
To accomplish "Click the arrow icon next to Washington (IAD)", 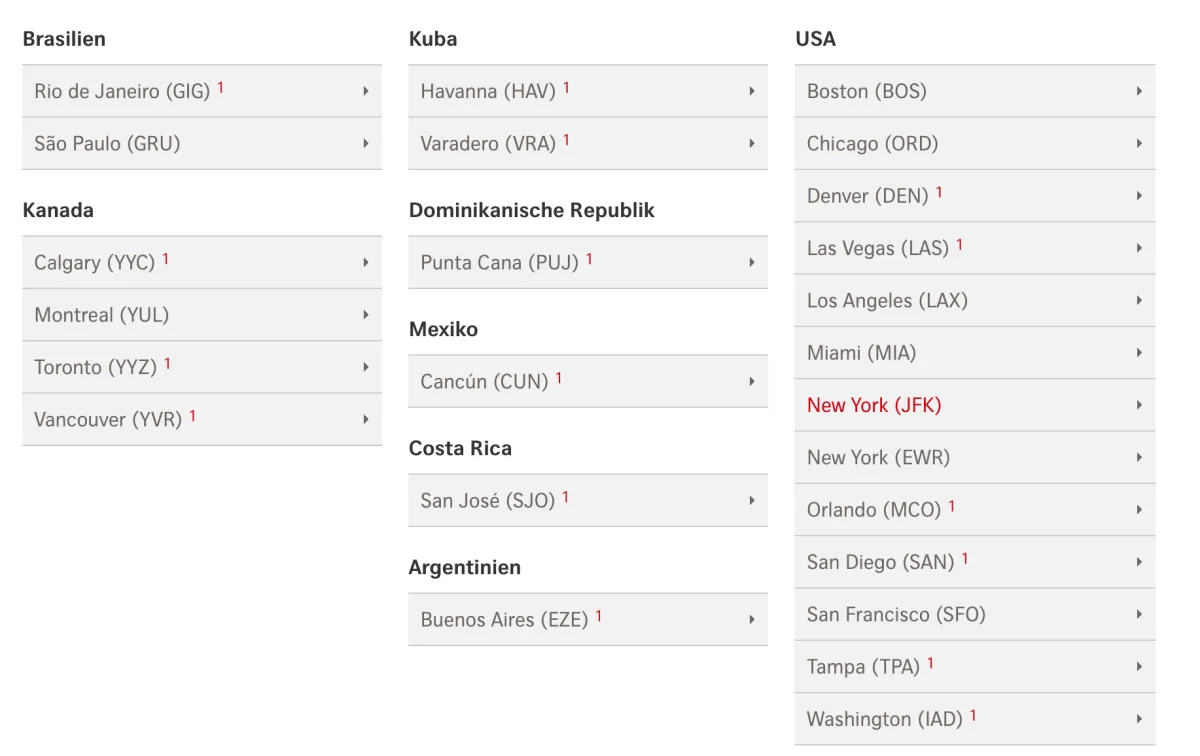I will (x=1139, y=719).
